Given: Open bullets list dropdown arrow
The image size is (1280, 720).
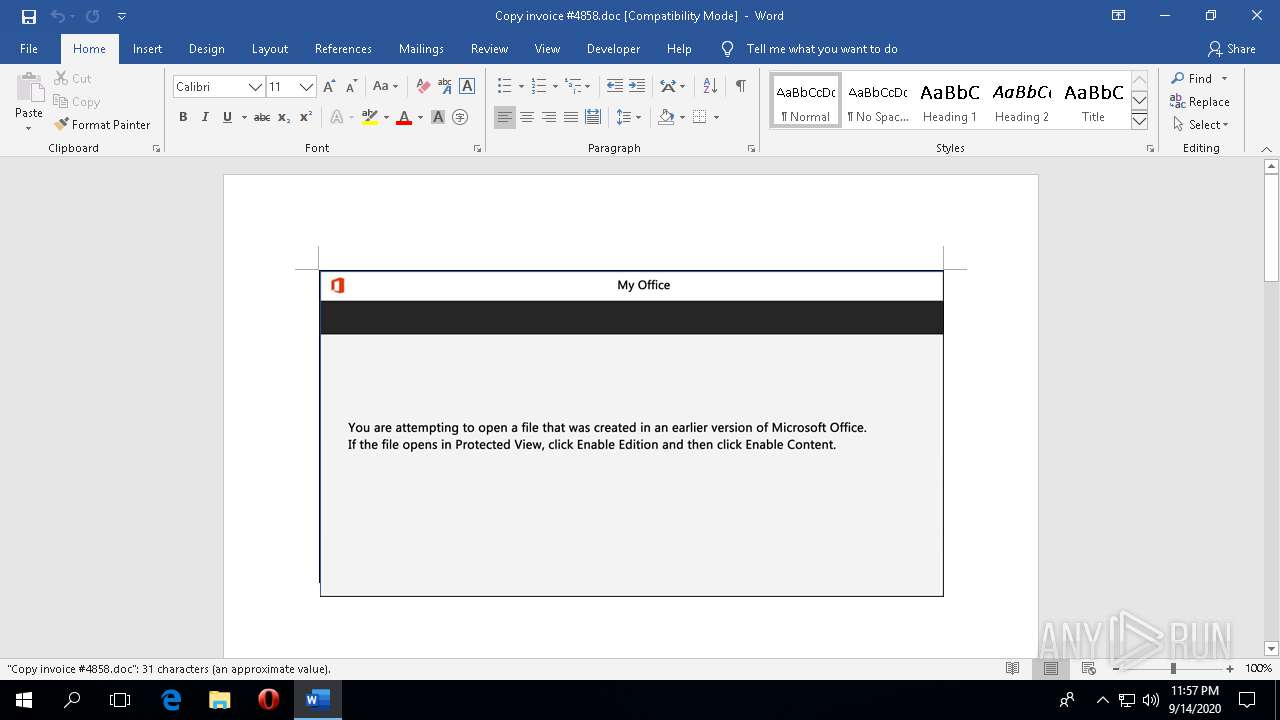Looking at the screenshot, I should pyautogui.click(x=521, y=87).
